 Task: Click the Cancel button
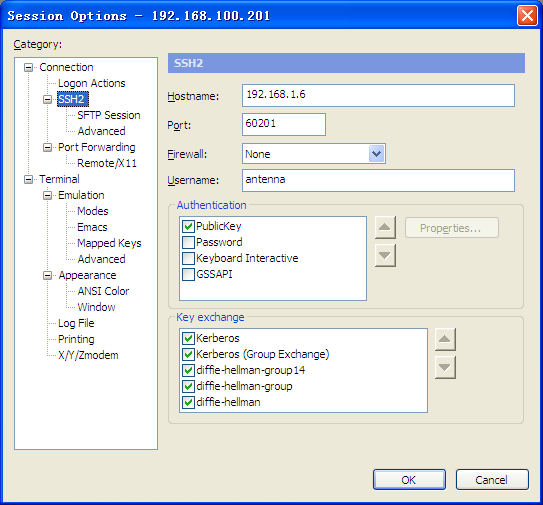click(492, 480)
